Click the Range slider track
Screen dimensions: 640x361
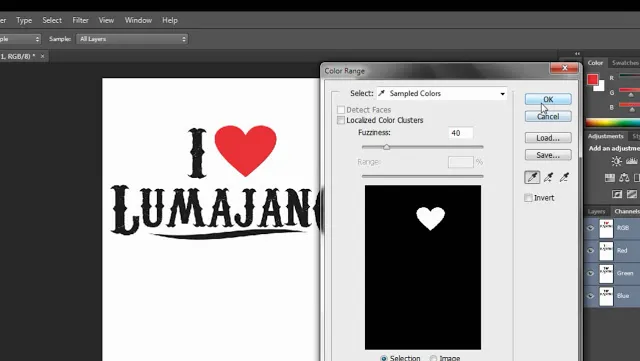click(422, 176)
